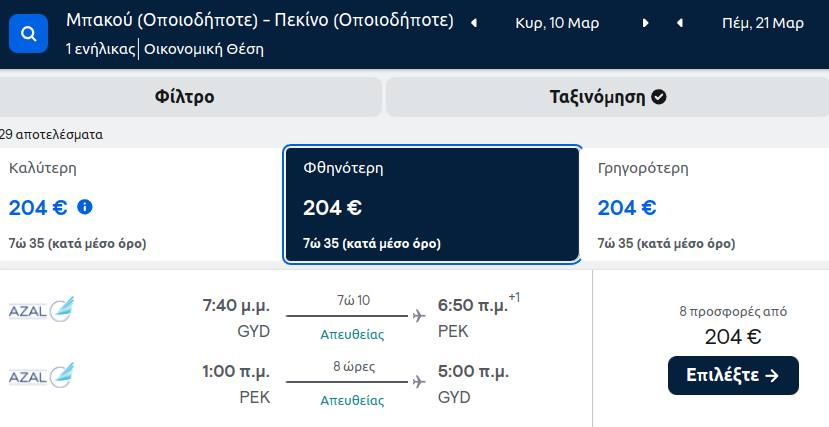This screenshot has height=427, width=829.
Task: Click the 1 ενήλικας Οικονομική Θέση passenger summary
Action: coord(164,49)
